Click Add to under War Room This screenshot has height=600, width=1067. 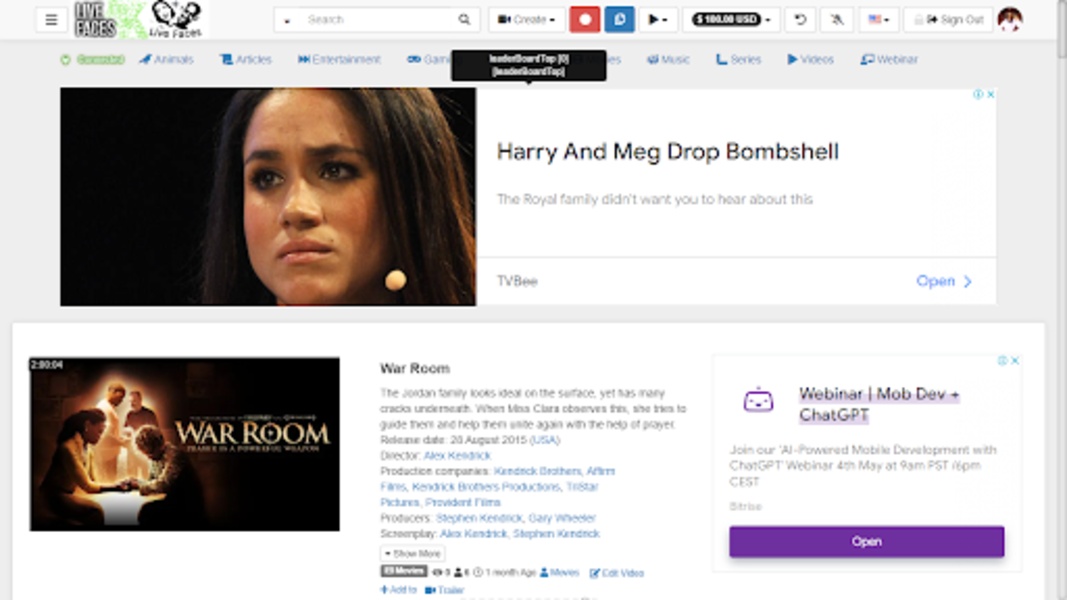(x=398, y=590)
